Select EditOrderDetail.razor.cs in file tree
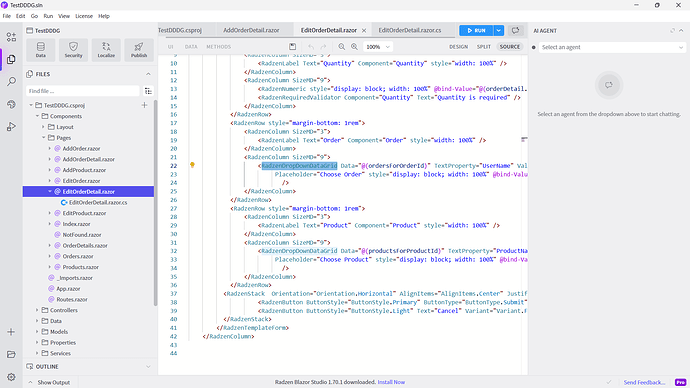This screenshot has height=388, width=690. [98, 202]
